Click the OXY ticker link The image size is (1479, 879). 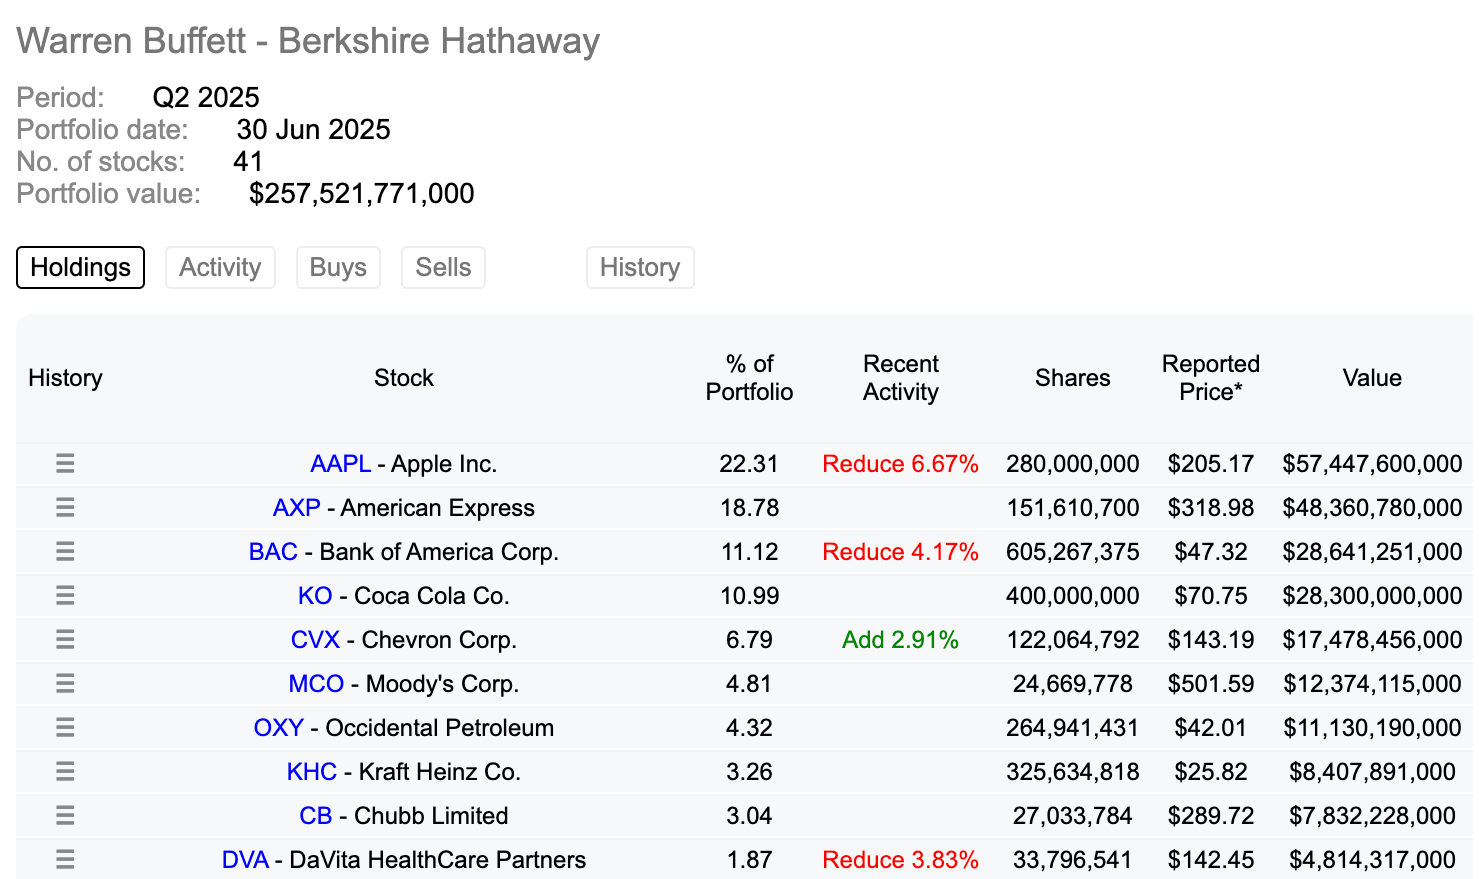point(279,728)
